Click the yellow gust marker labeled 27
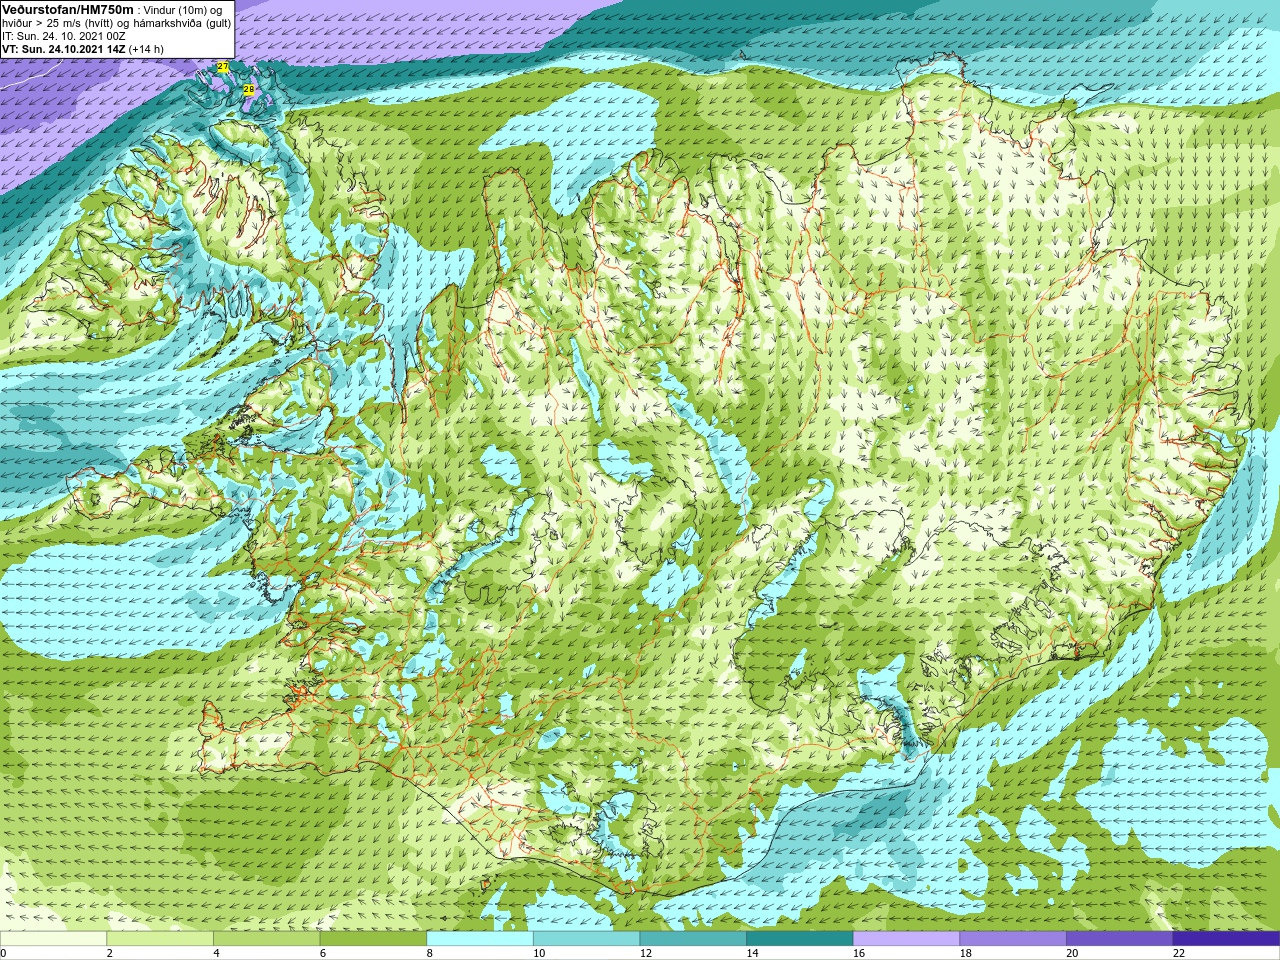Viewport: 1280px width, 960px height. [223, 67]
